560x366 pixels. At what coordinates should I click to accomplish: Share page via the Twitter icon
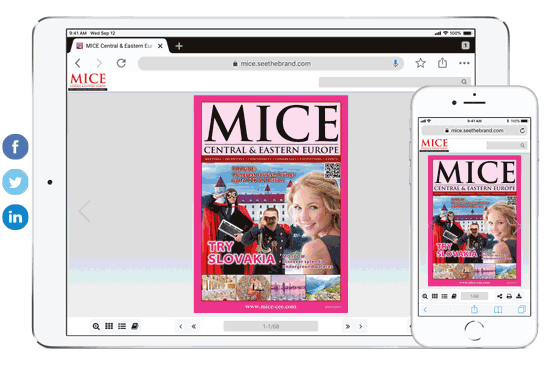tap(15, 182)
